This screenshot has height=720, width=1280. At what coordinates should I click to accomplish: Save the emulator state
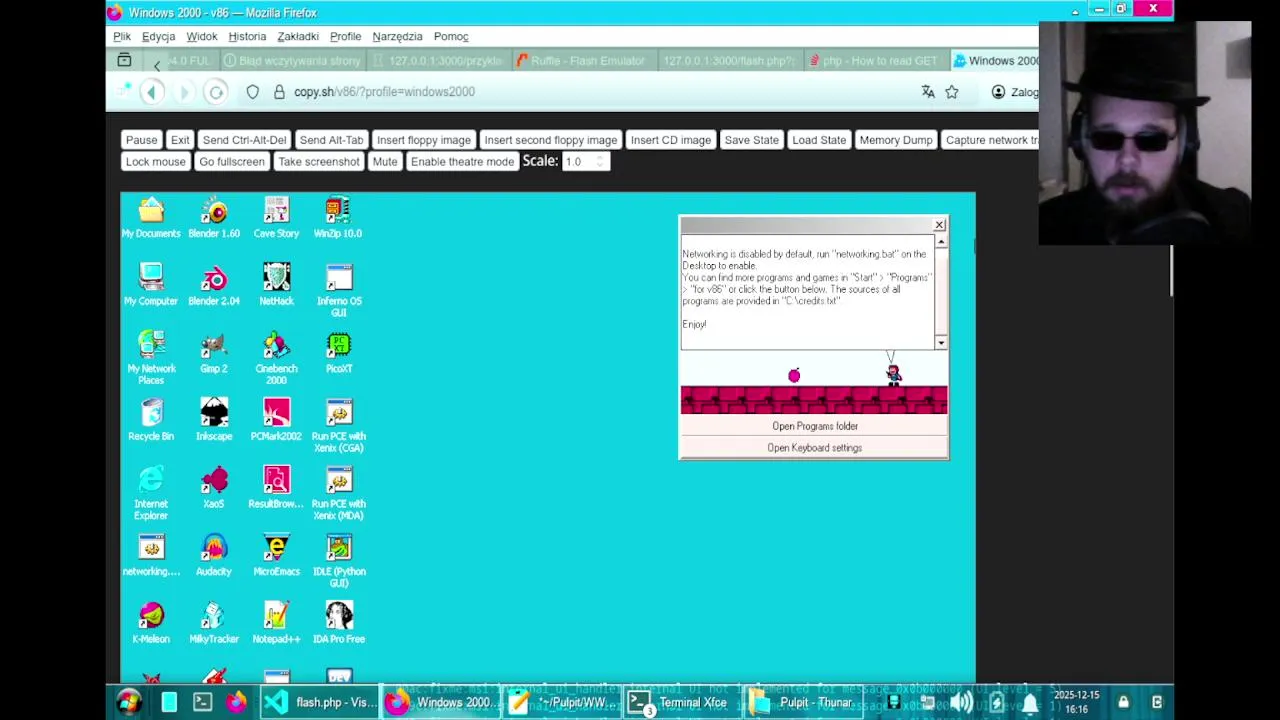coord(751,140)
